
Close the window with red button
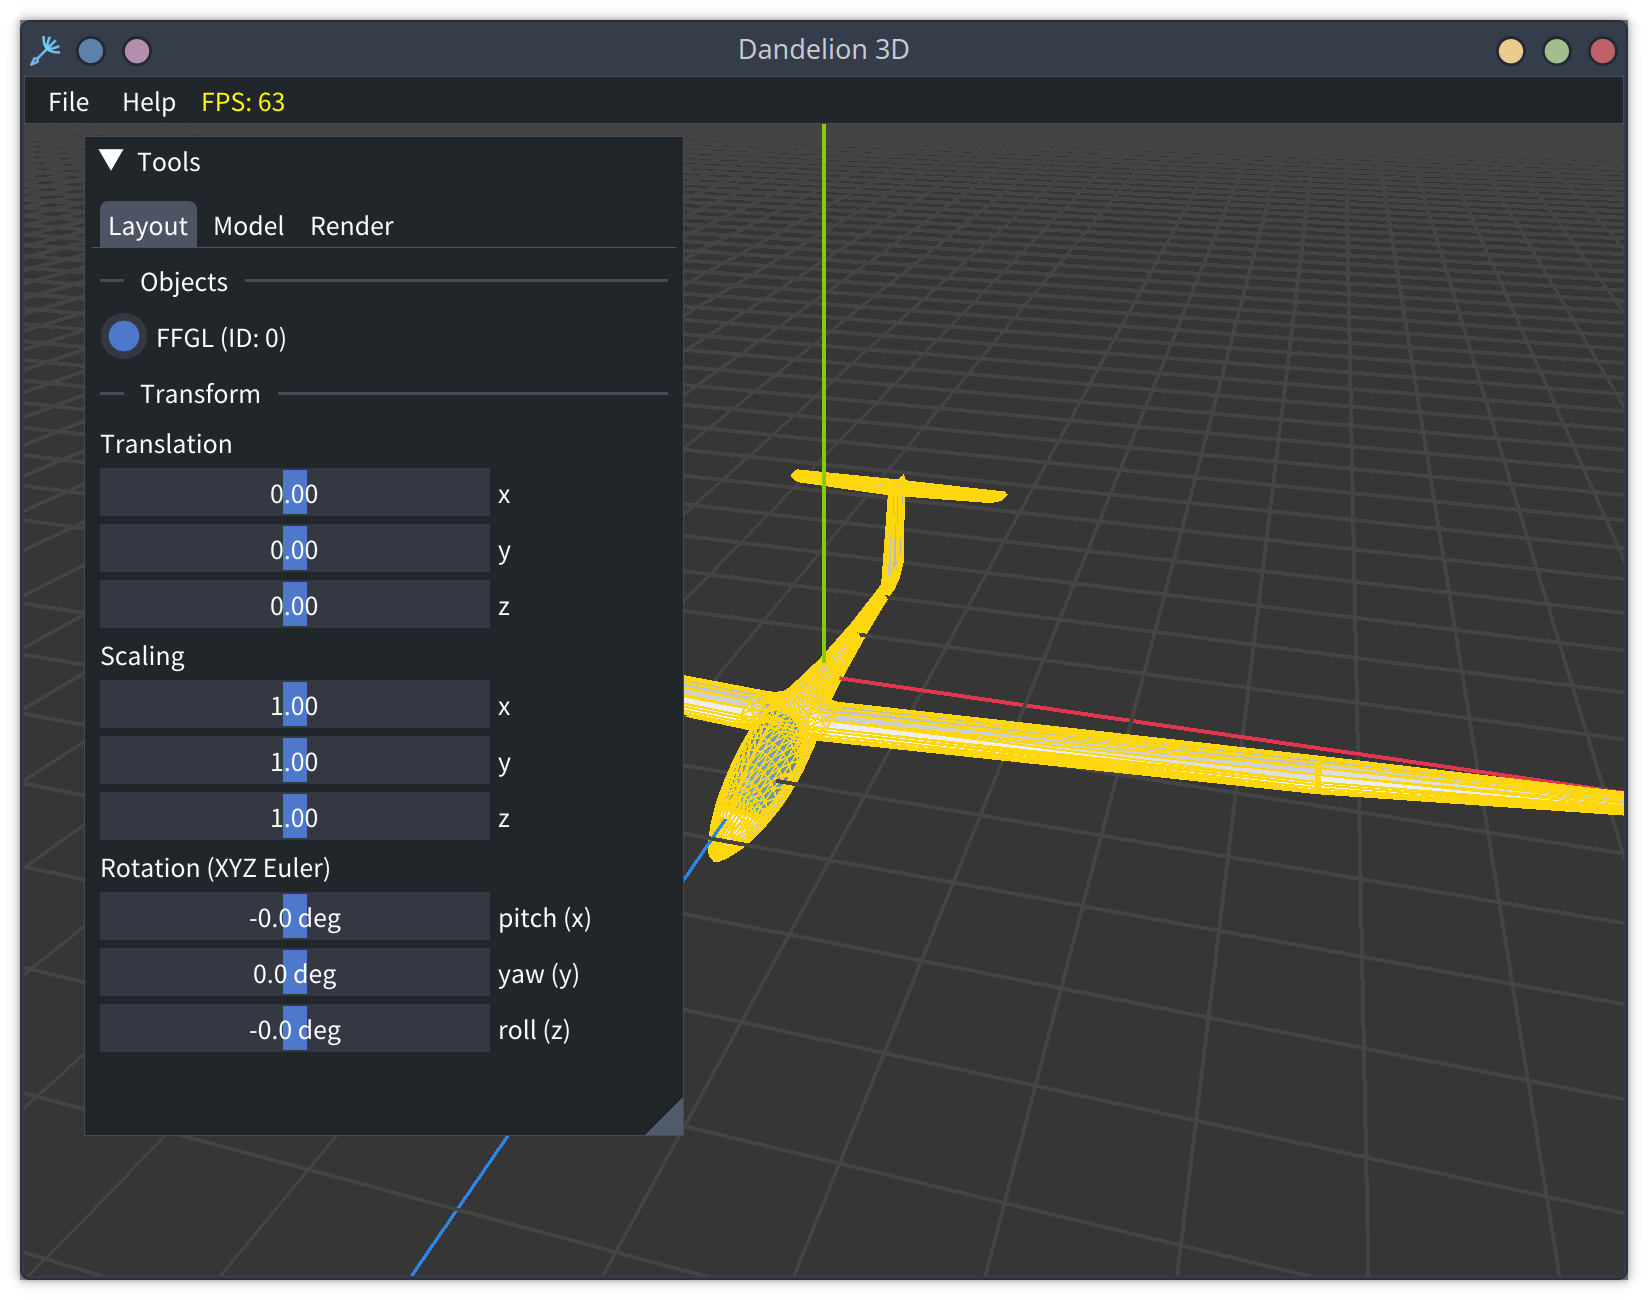[x=1602, y=51]
